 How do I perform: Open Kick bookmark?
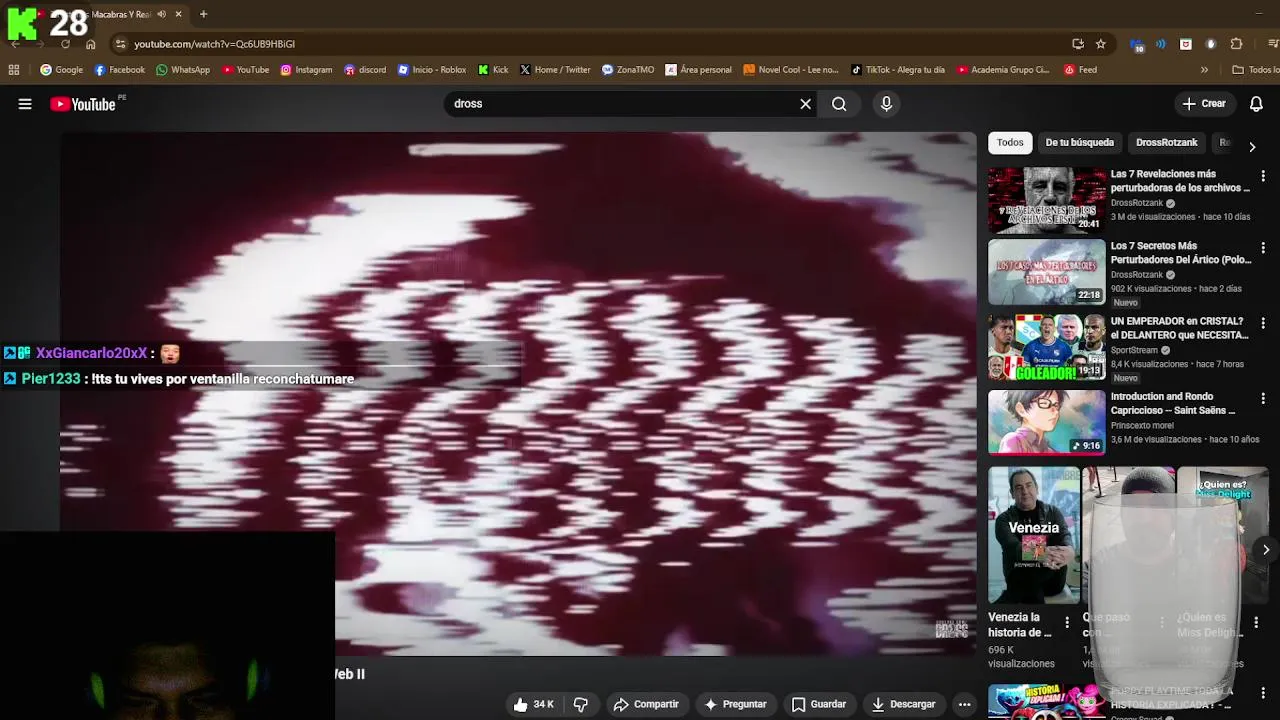point(493,70)
